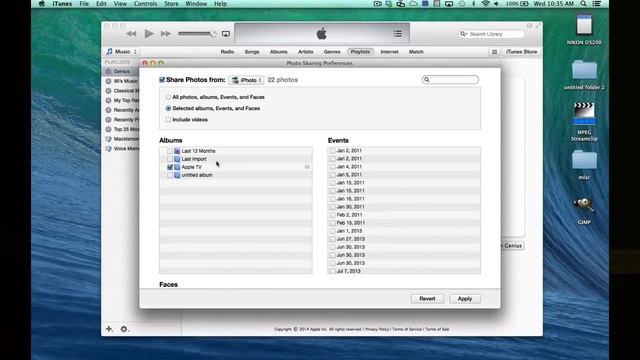Click the Revert button
The width and height of the screenshot is (640, 360).
pyautogui.click(x=427, y=299)
